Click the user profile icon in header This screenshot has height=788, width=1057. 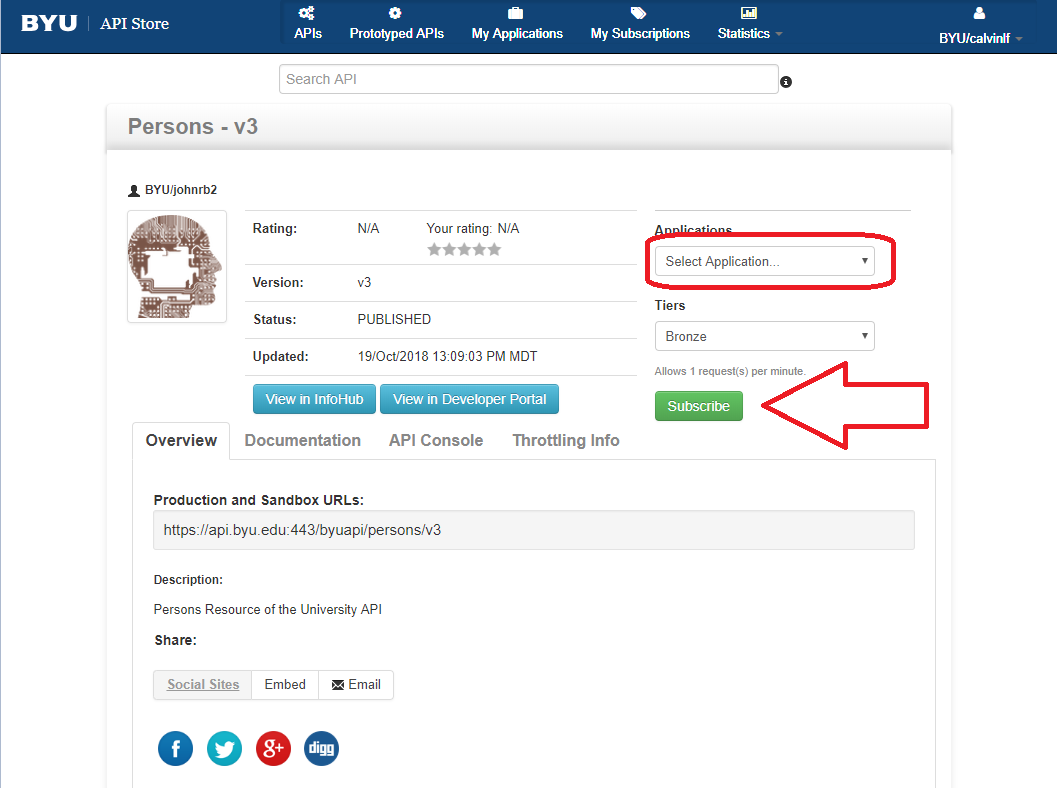click(979, 13)
